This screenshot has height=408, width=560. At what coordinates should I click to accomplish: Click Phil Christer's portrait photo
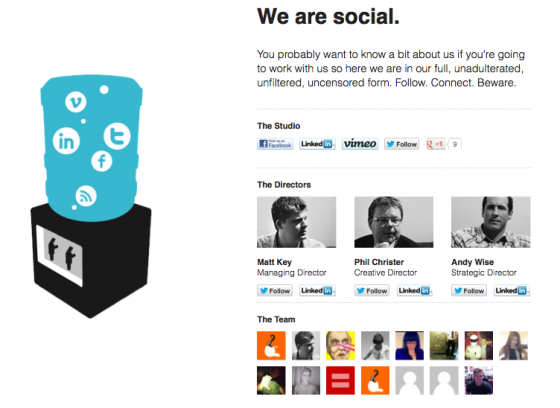pos(394,222)
